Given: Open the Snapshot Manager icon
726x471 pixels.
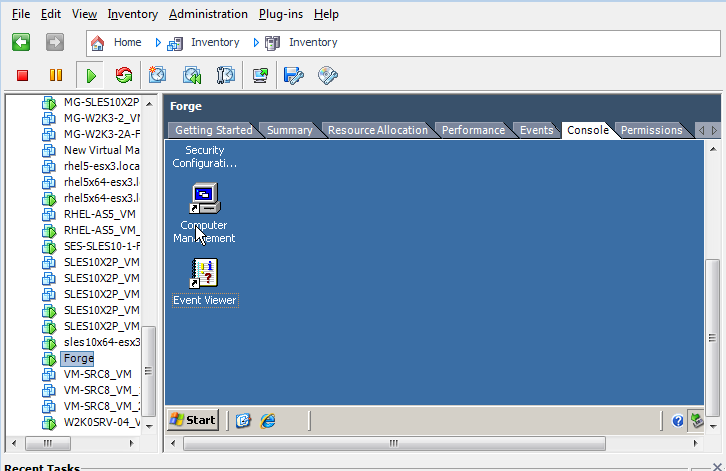Looking at the screenshot, I should click(x=225, y=75).
